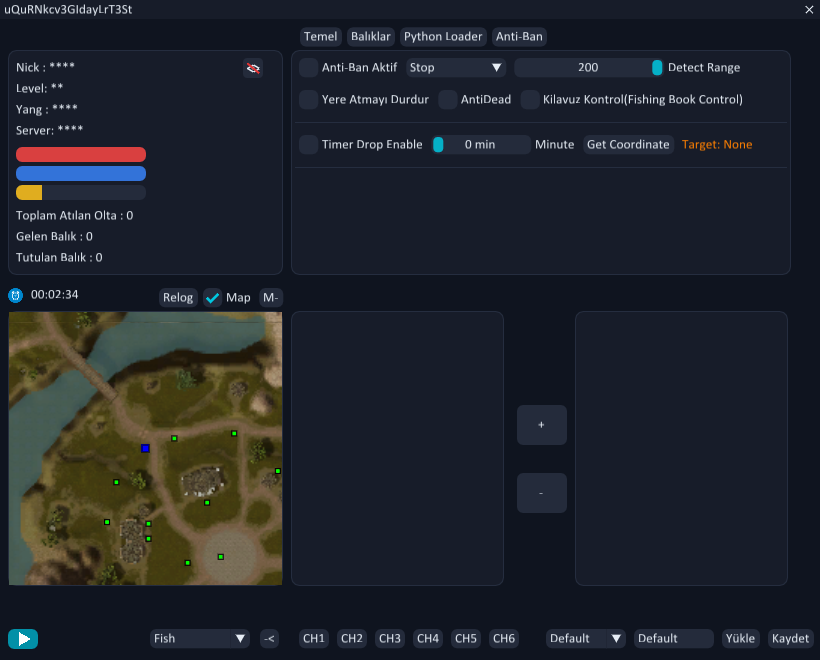Click the plus add button
Image resolution: width=820 pixels, height=660 pixels.
coord(542,425)
